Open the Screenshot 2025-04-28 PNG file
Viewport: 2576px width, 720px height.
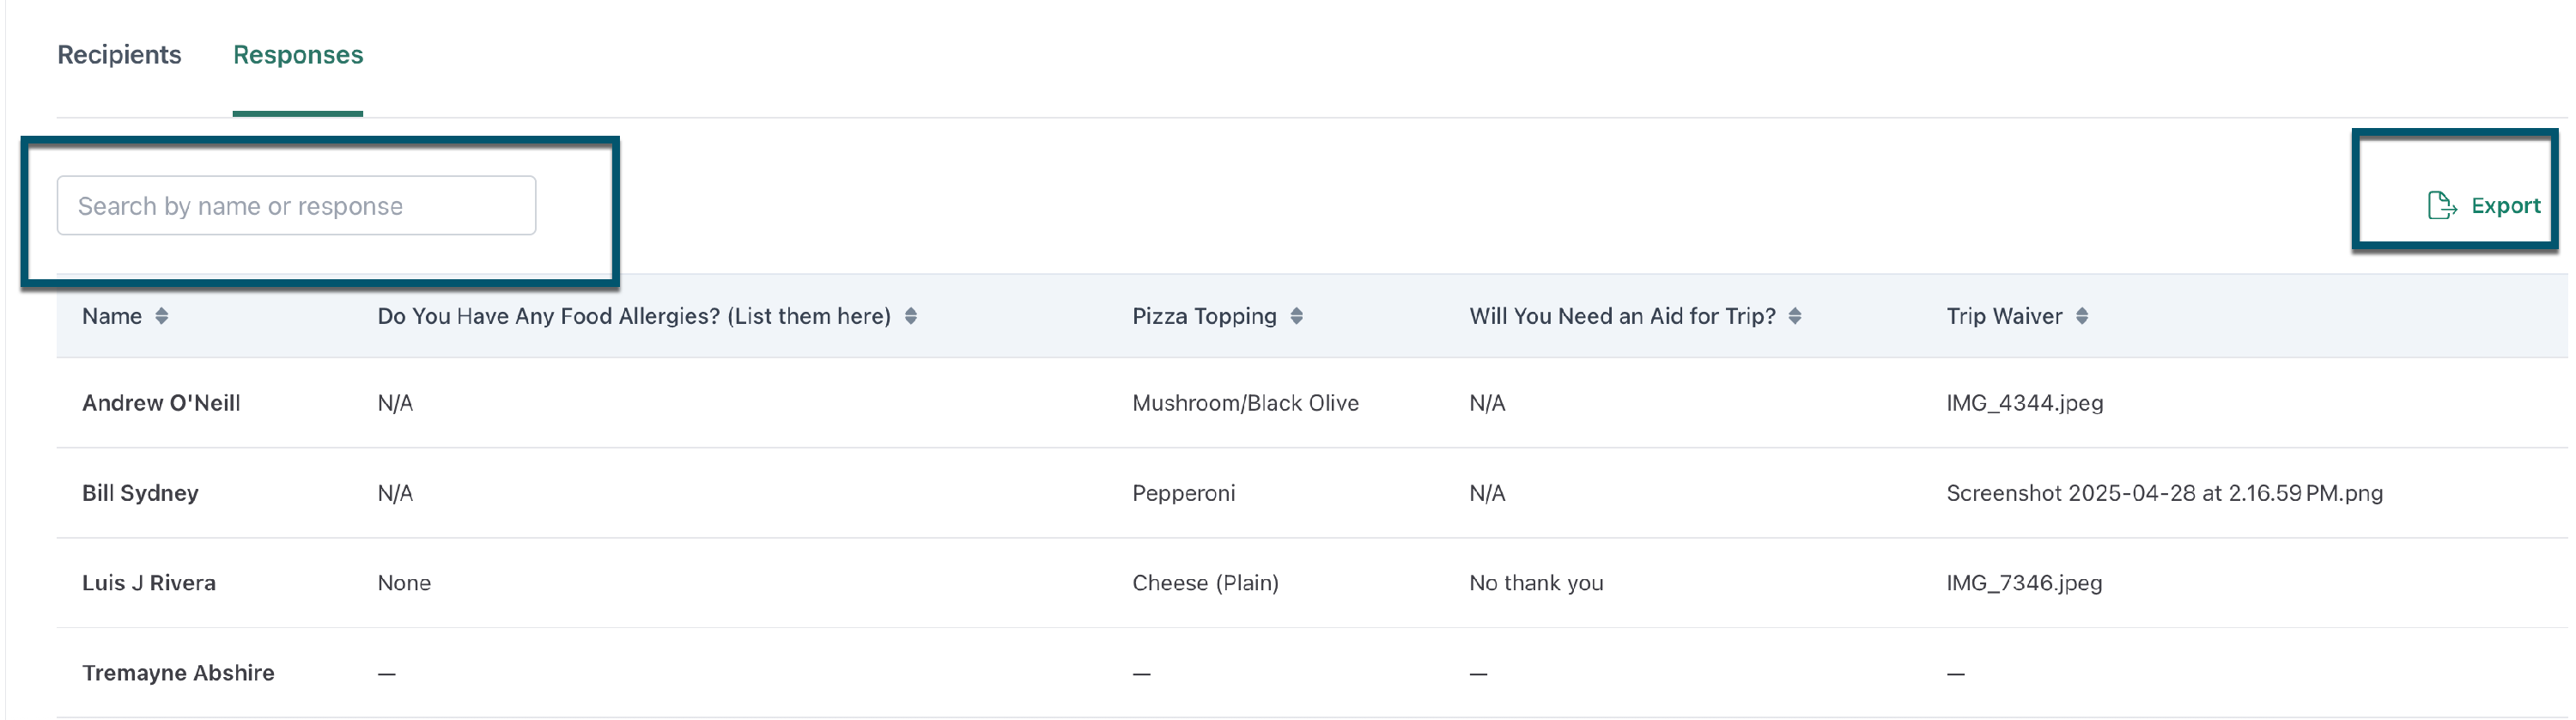coord(2164,493)
